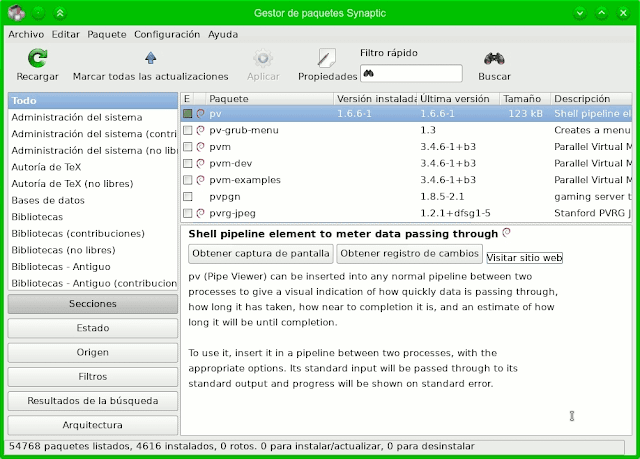Open the Paquete menu
The image size is (640, 459).
pyautogui.click(x=107, y=34)
